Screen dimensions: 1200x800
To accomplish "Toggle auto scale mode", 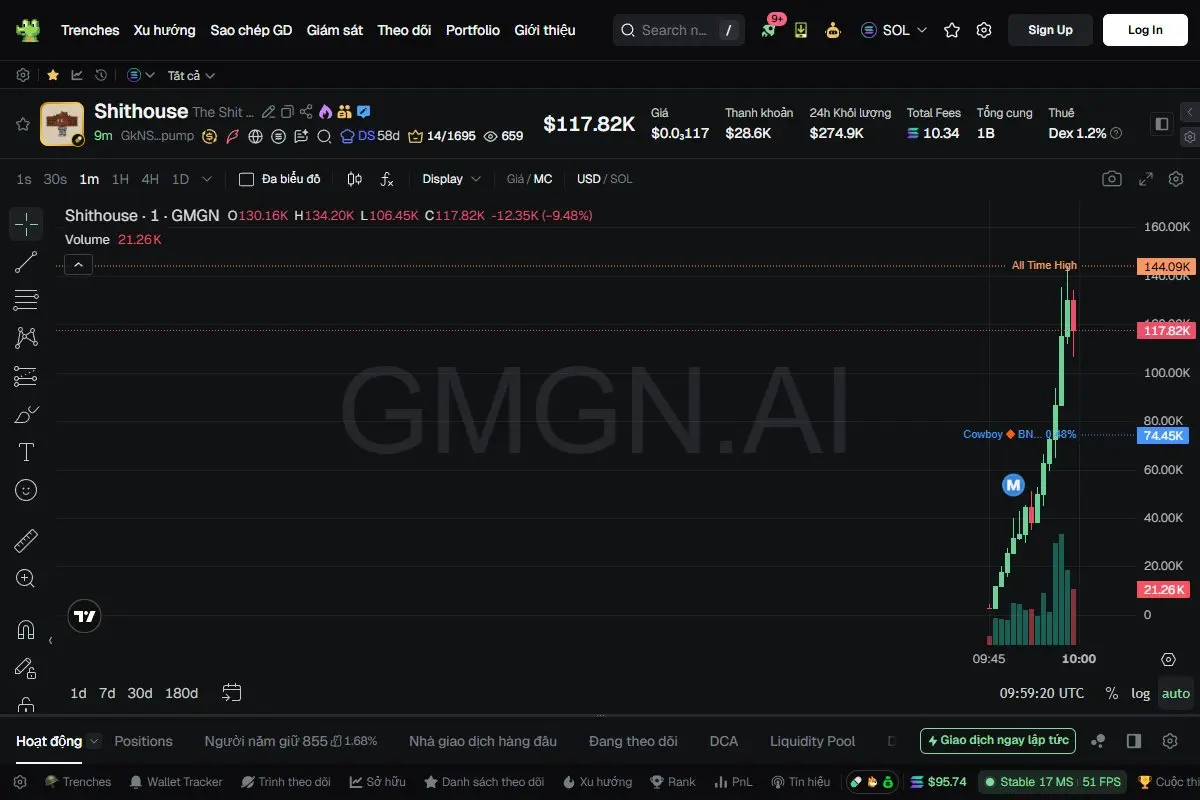I will (x=1176, y=693).
